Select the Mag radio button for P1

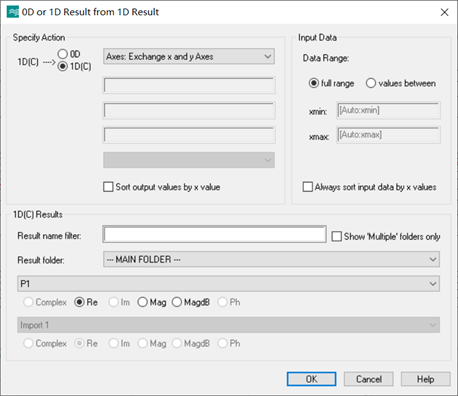point(142,302)
